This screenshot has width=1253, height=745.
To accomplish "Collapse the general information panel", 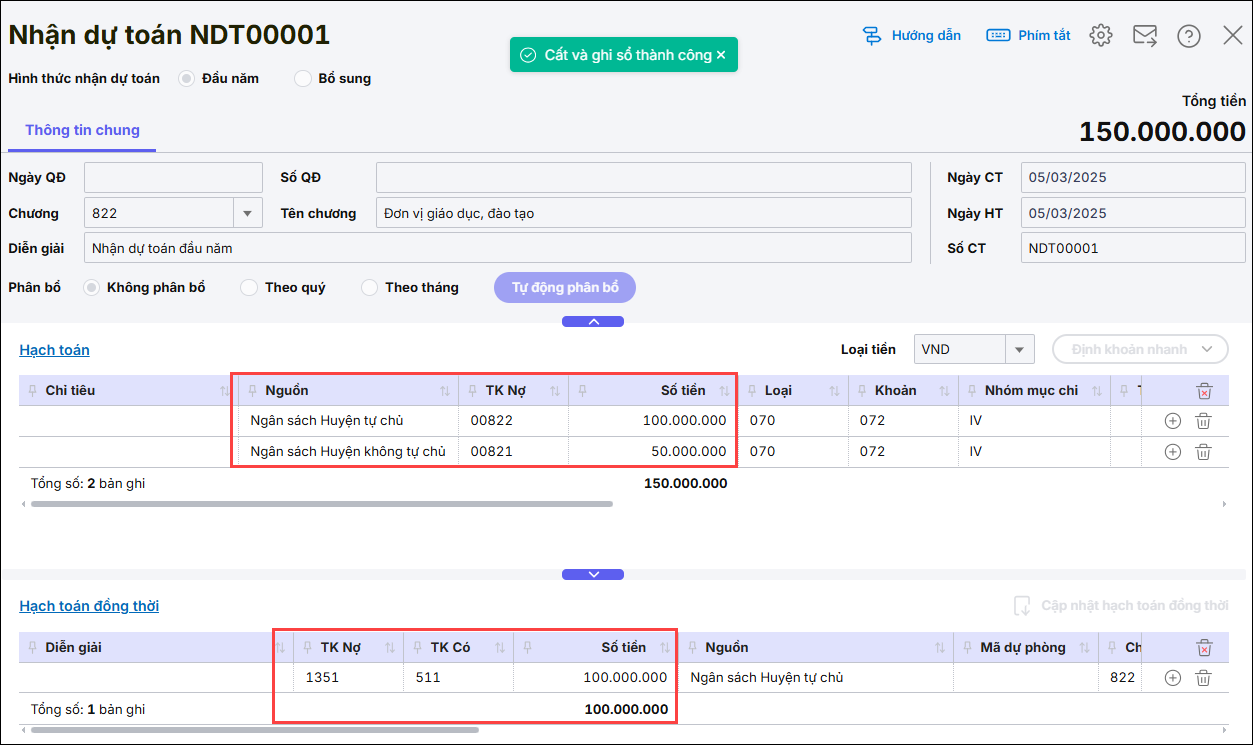I will 593,322.
